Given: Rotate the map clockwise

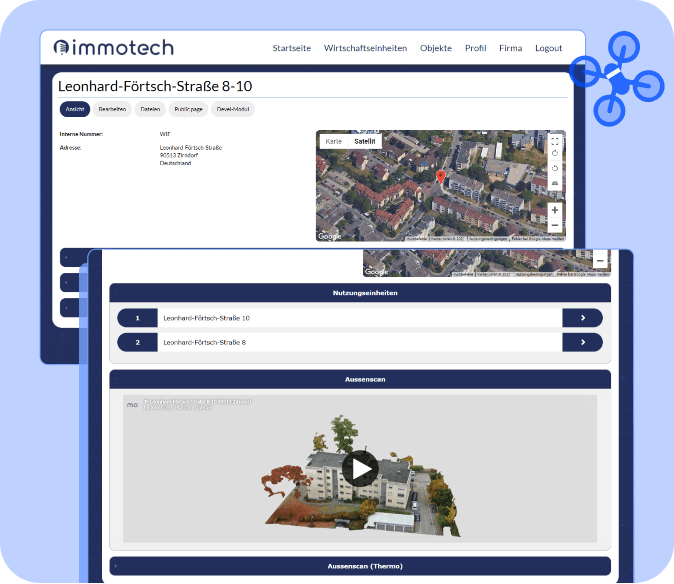Looking at the screenshot, I should point(555,154).
